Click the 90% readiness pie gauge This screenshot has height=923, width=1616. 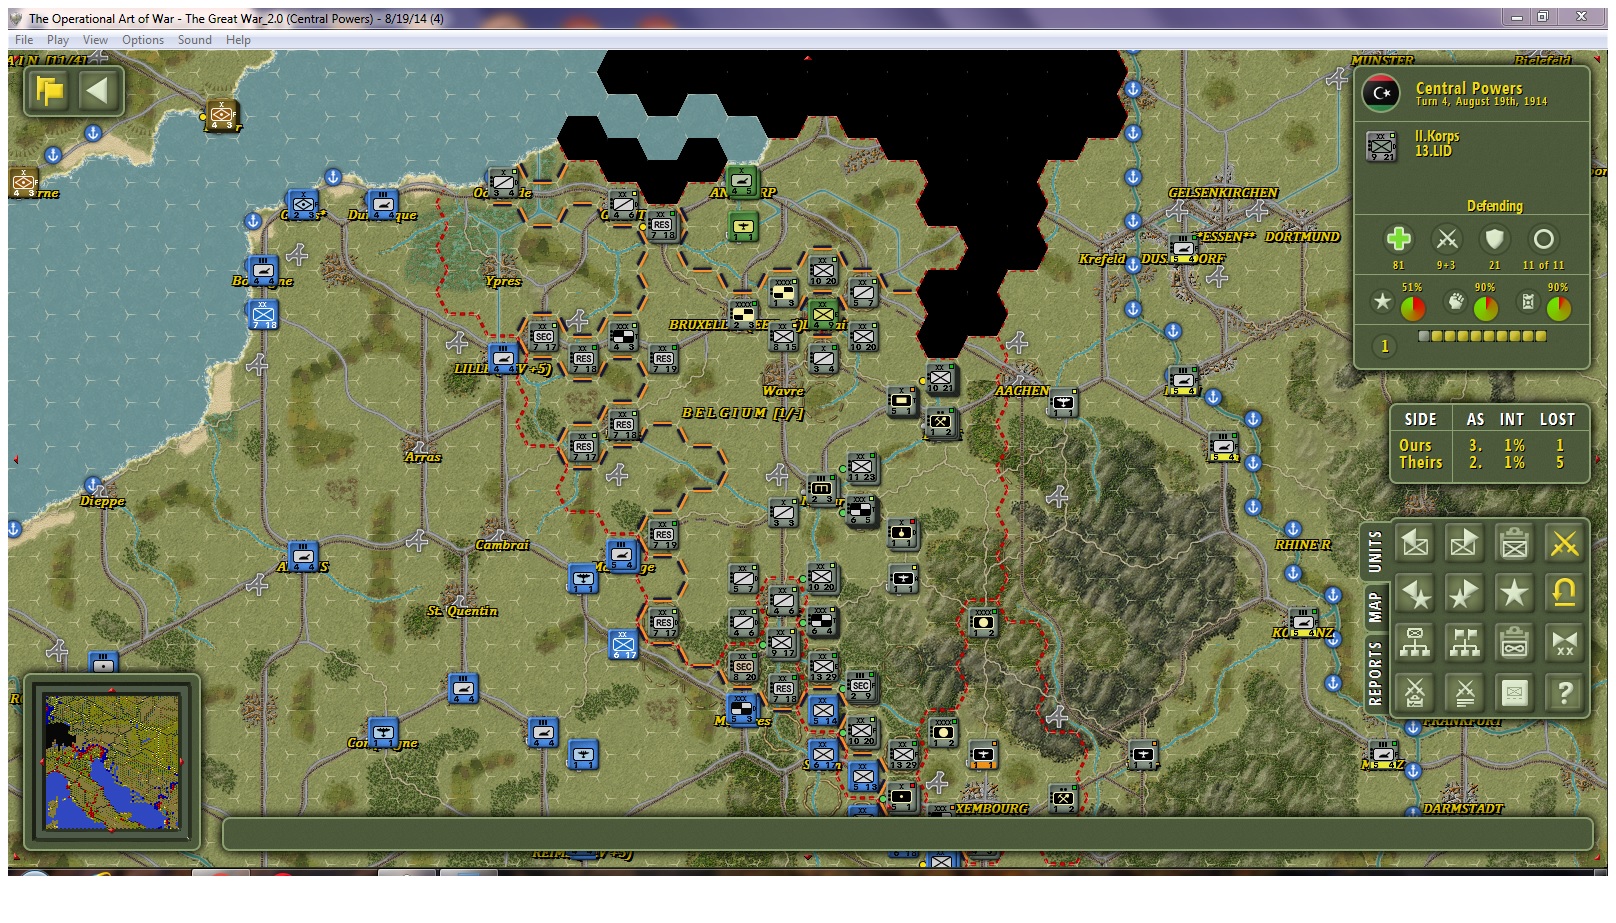point(1486,308)
